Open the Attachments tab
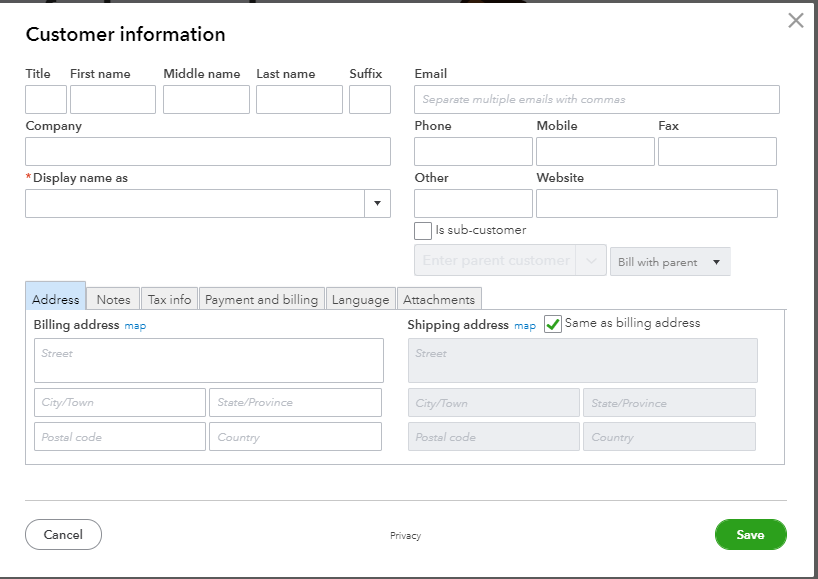This screenshot has height=579, width=818. point(439,299)
